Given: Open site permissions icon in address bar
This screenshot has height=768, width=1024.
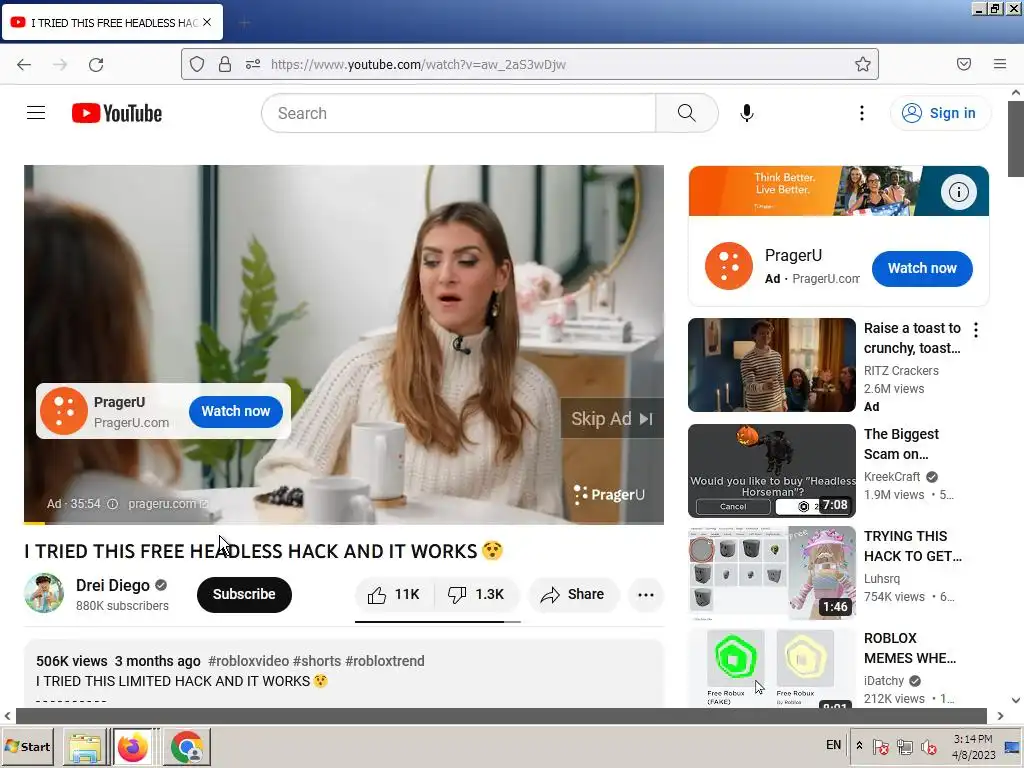Looking at the screenshot, I should coord(253,64).
